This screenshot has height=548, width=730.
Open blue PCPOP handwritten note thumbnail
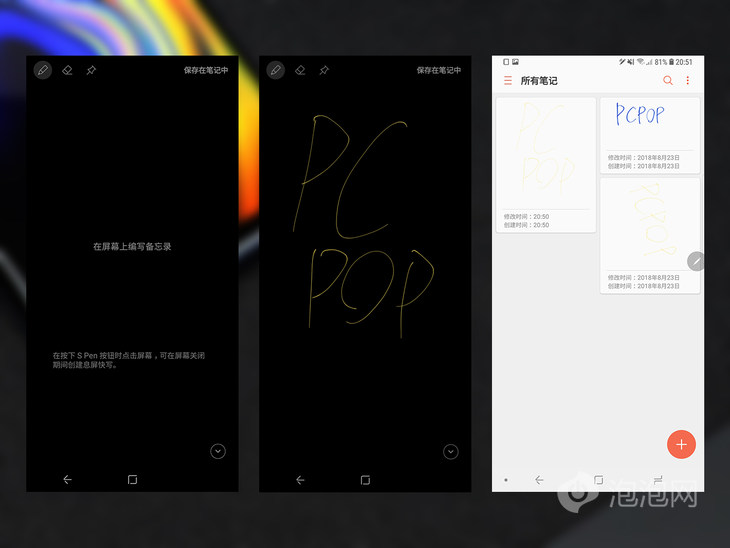(x=650, y=135)
